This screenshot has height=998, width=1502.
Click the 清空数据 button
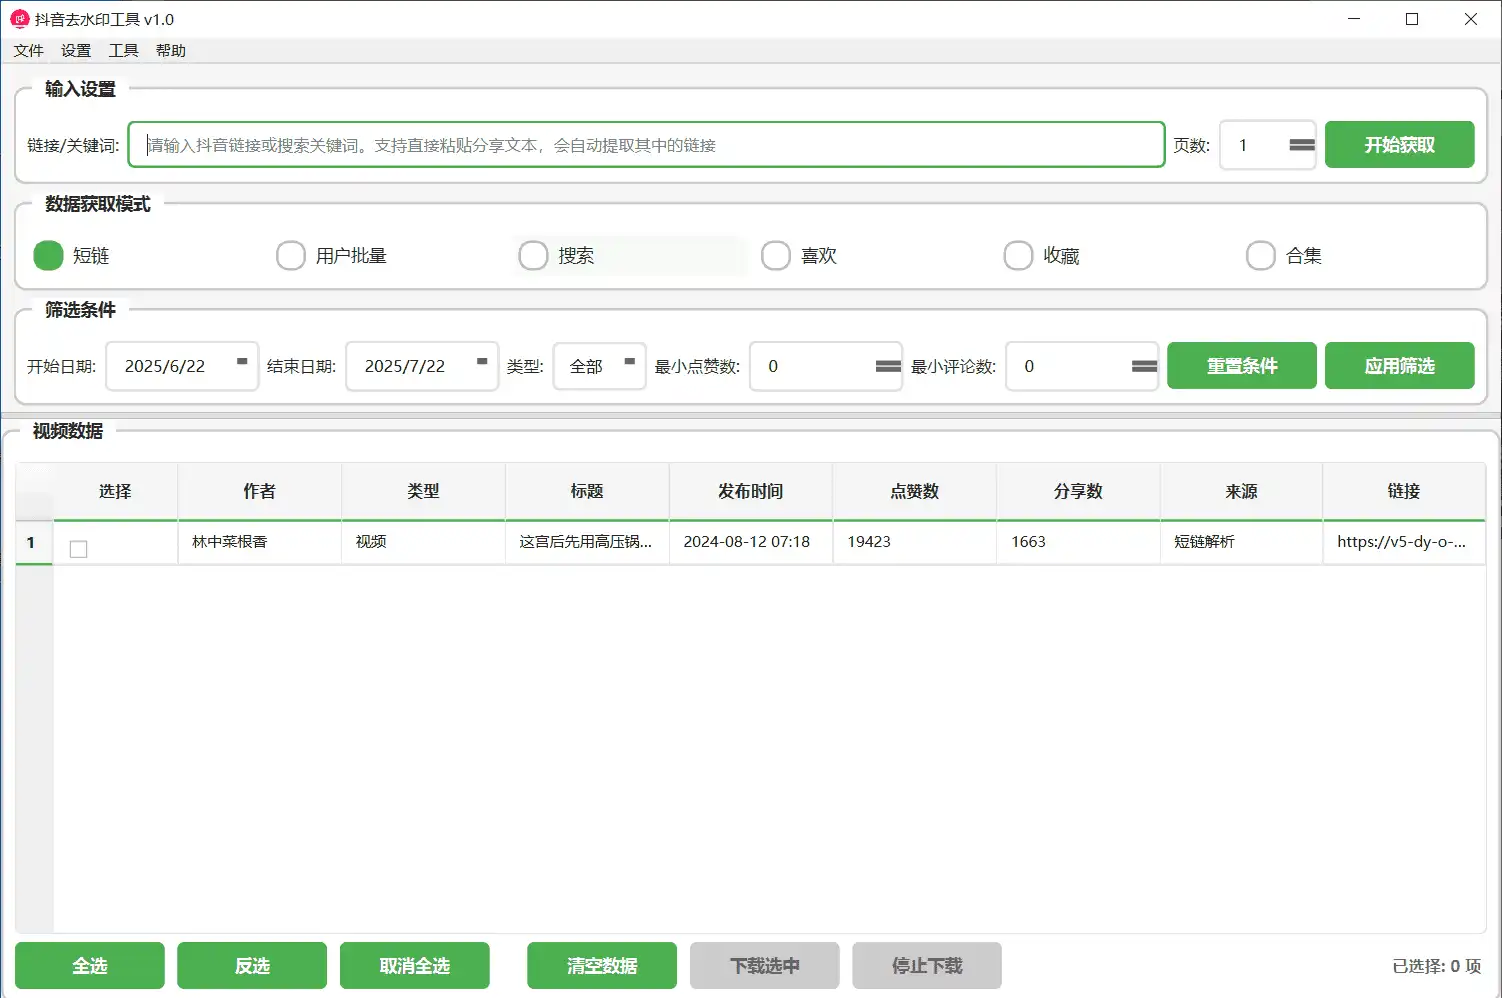point(602,966)
